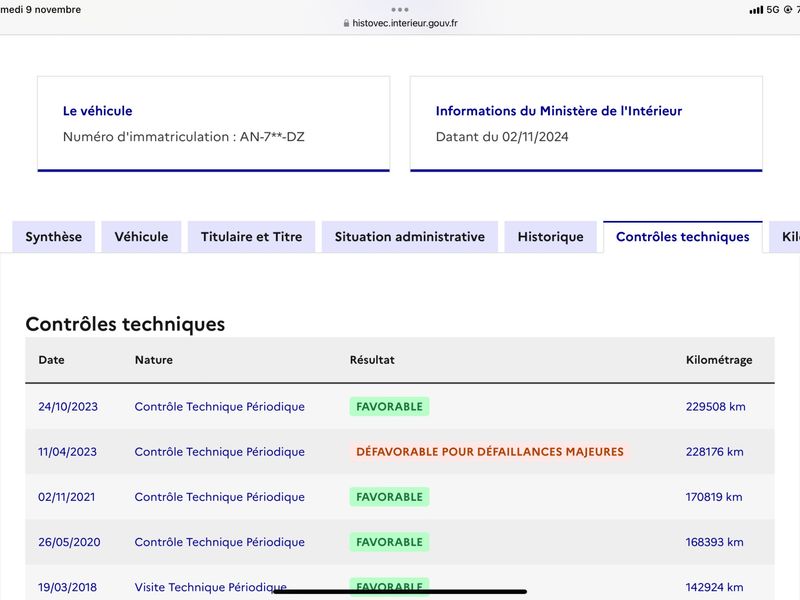Click the Résultat column header
The height and width of the screenshot is (600, 800).
[x=372, y=360]
